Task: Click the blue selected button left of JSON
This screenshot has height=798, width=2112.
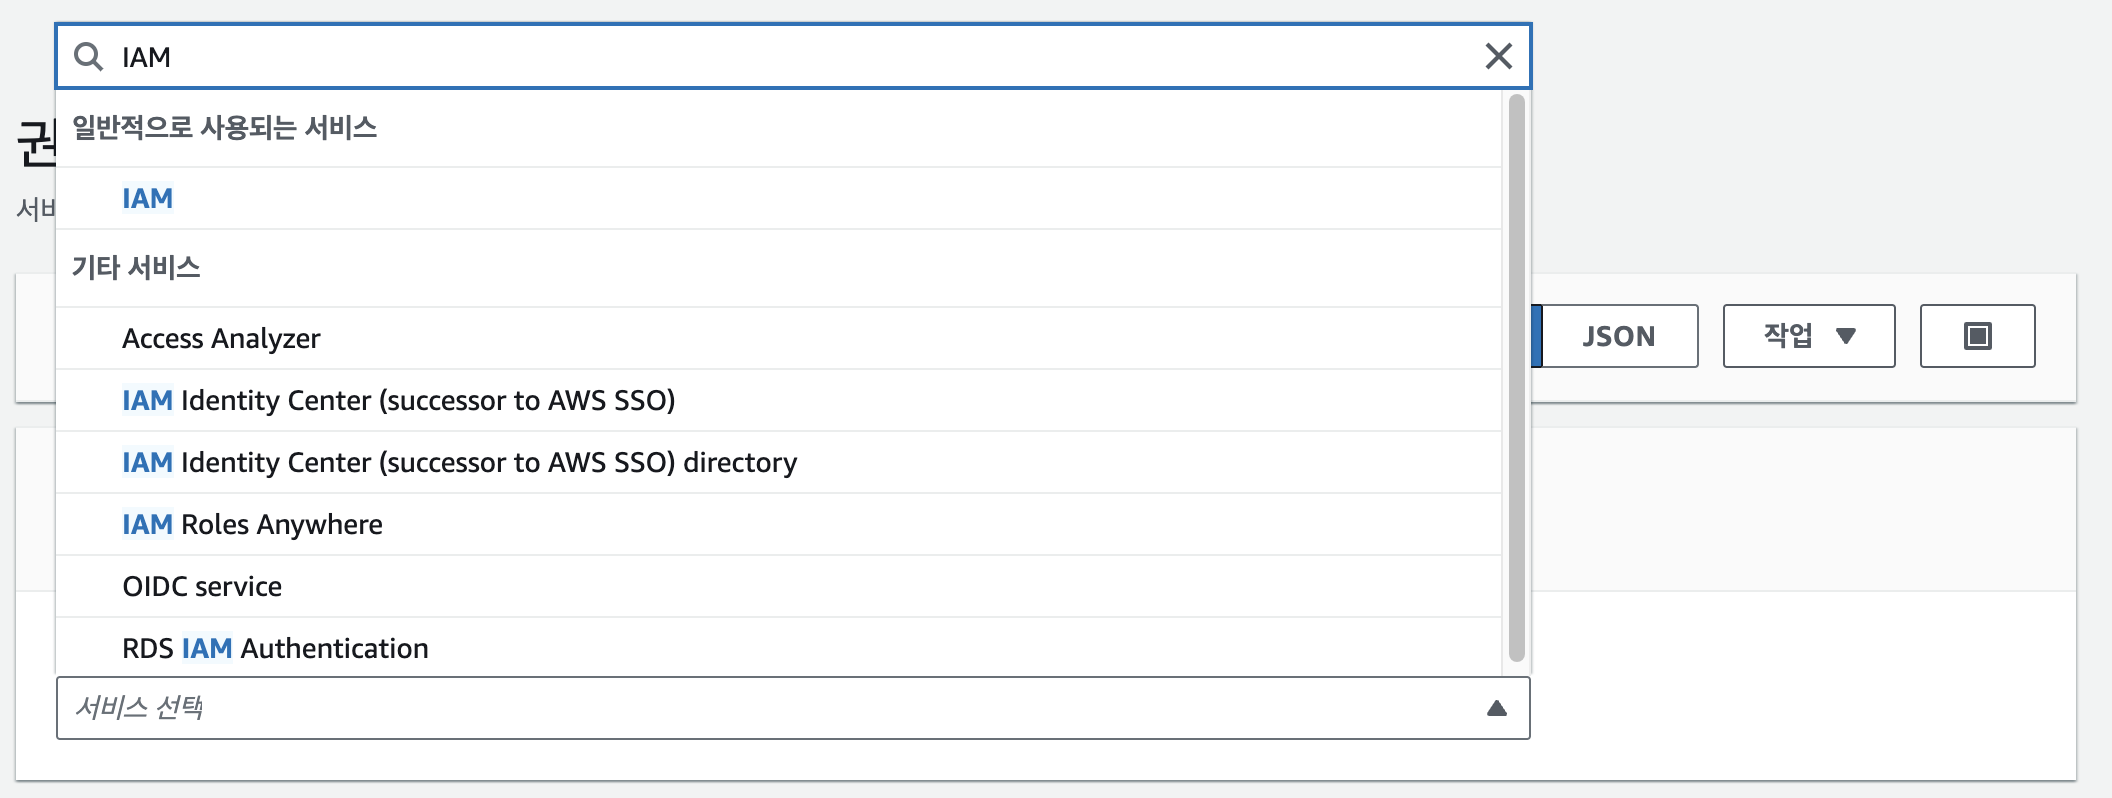Action: coord(1537,336)
